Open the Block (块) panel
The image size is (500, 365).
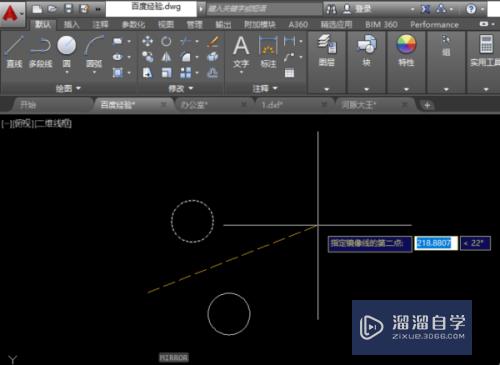tap(366, 50)
